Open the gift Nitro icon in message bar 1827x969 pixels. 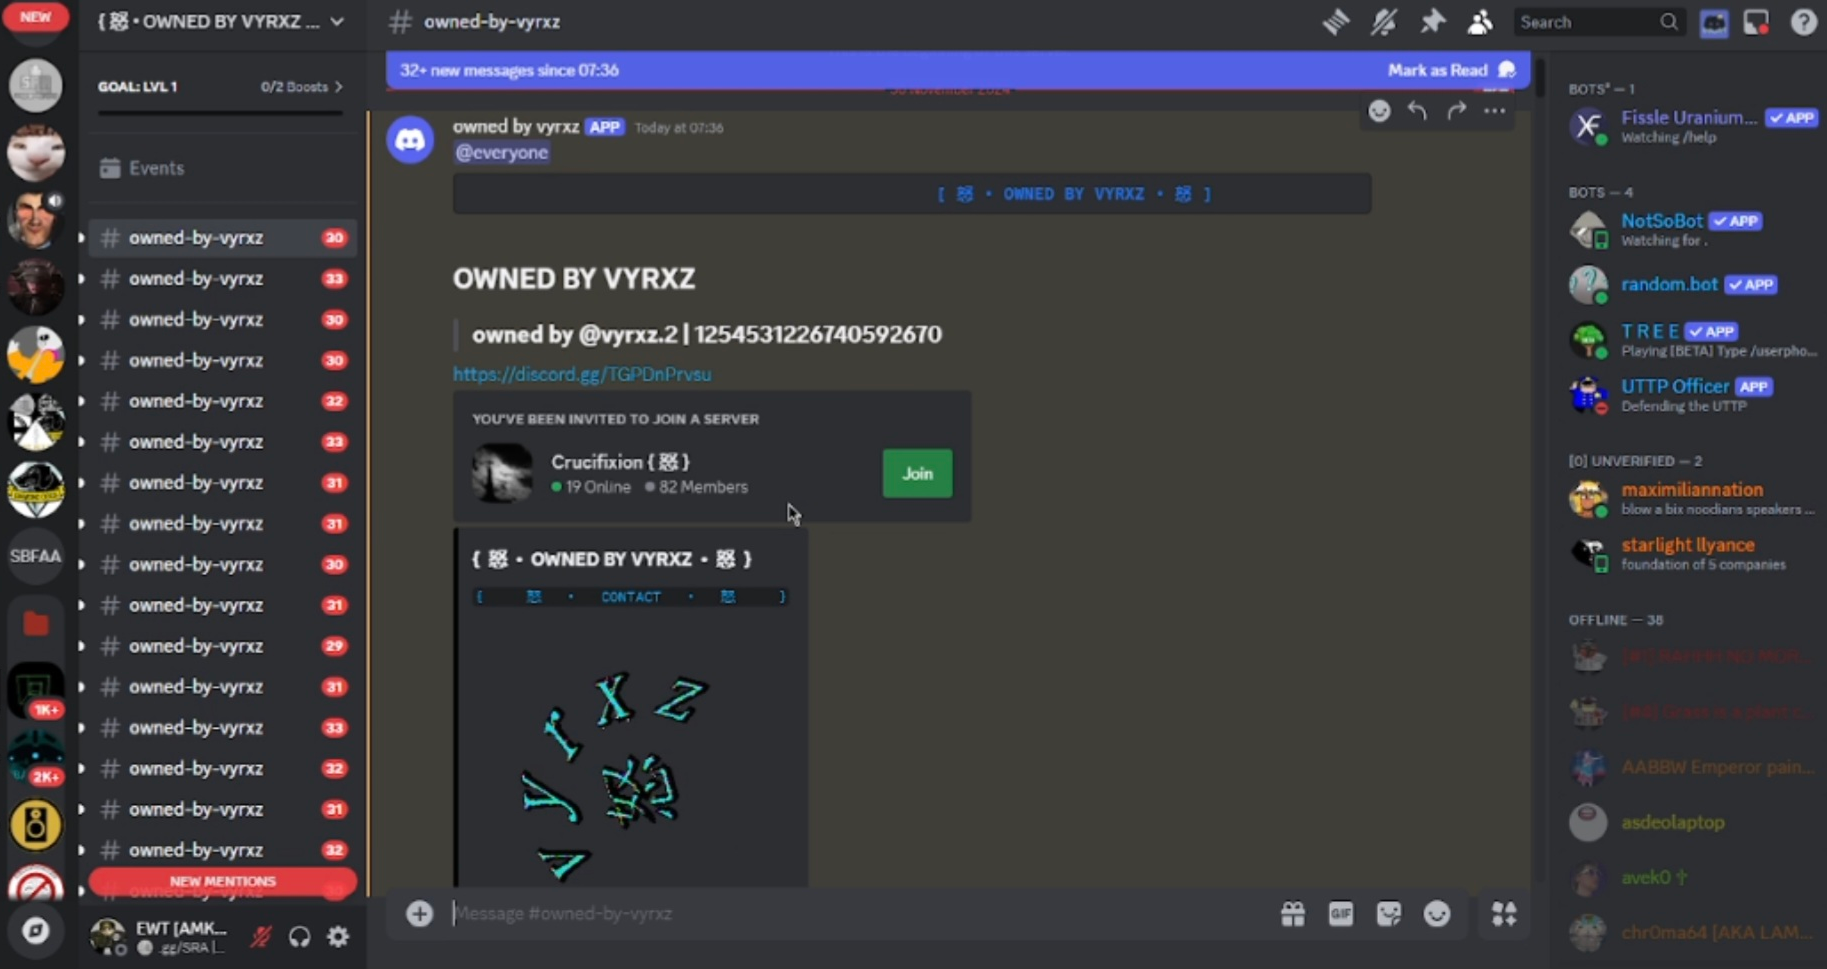[1292, 914]
